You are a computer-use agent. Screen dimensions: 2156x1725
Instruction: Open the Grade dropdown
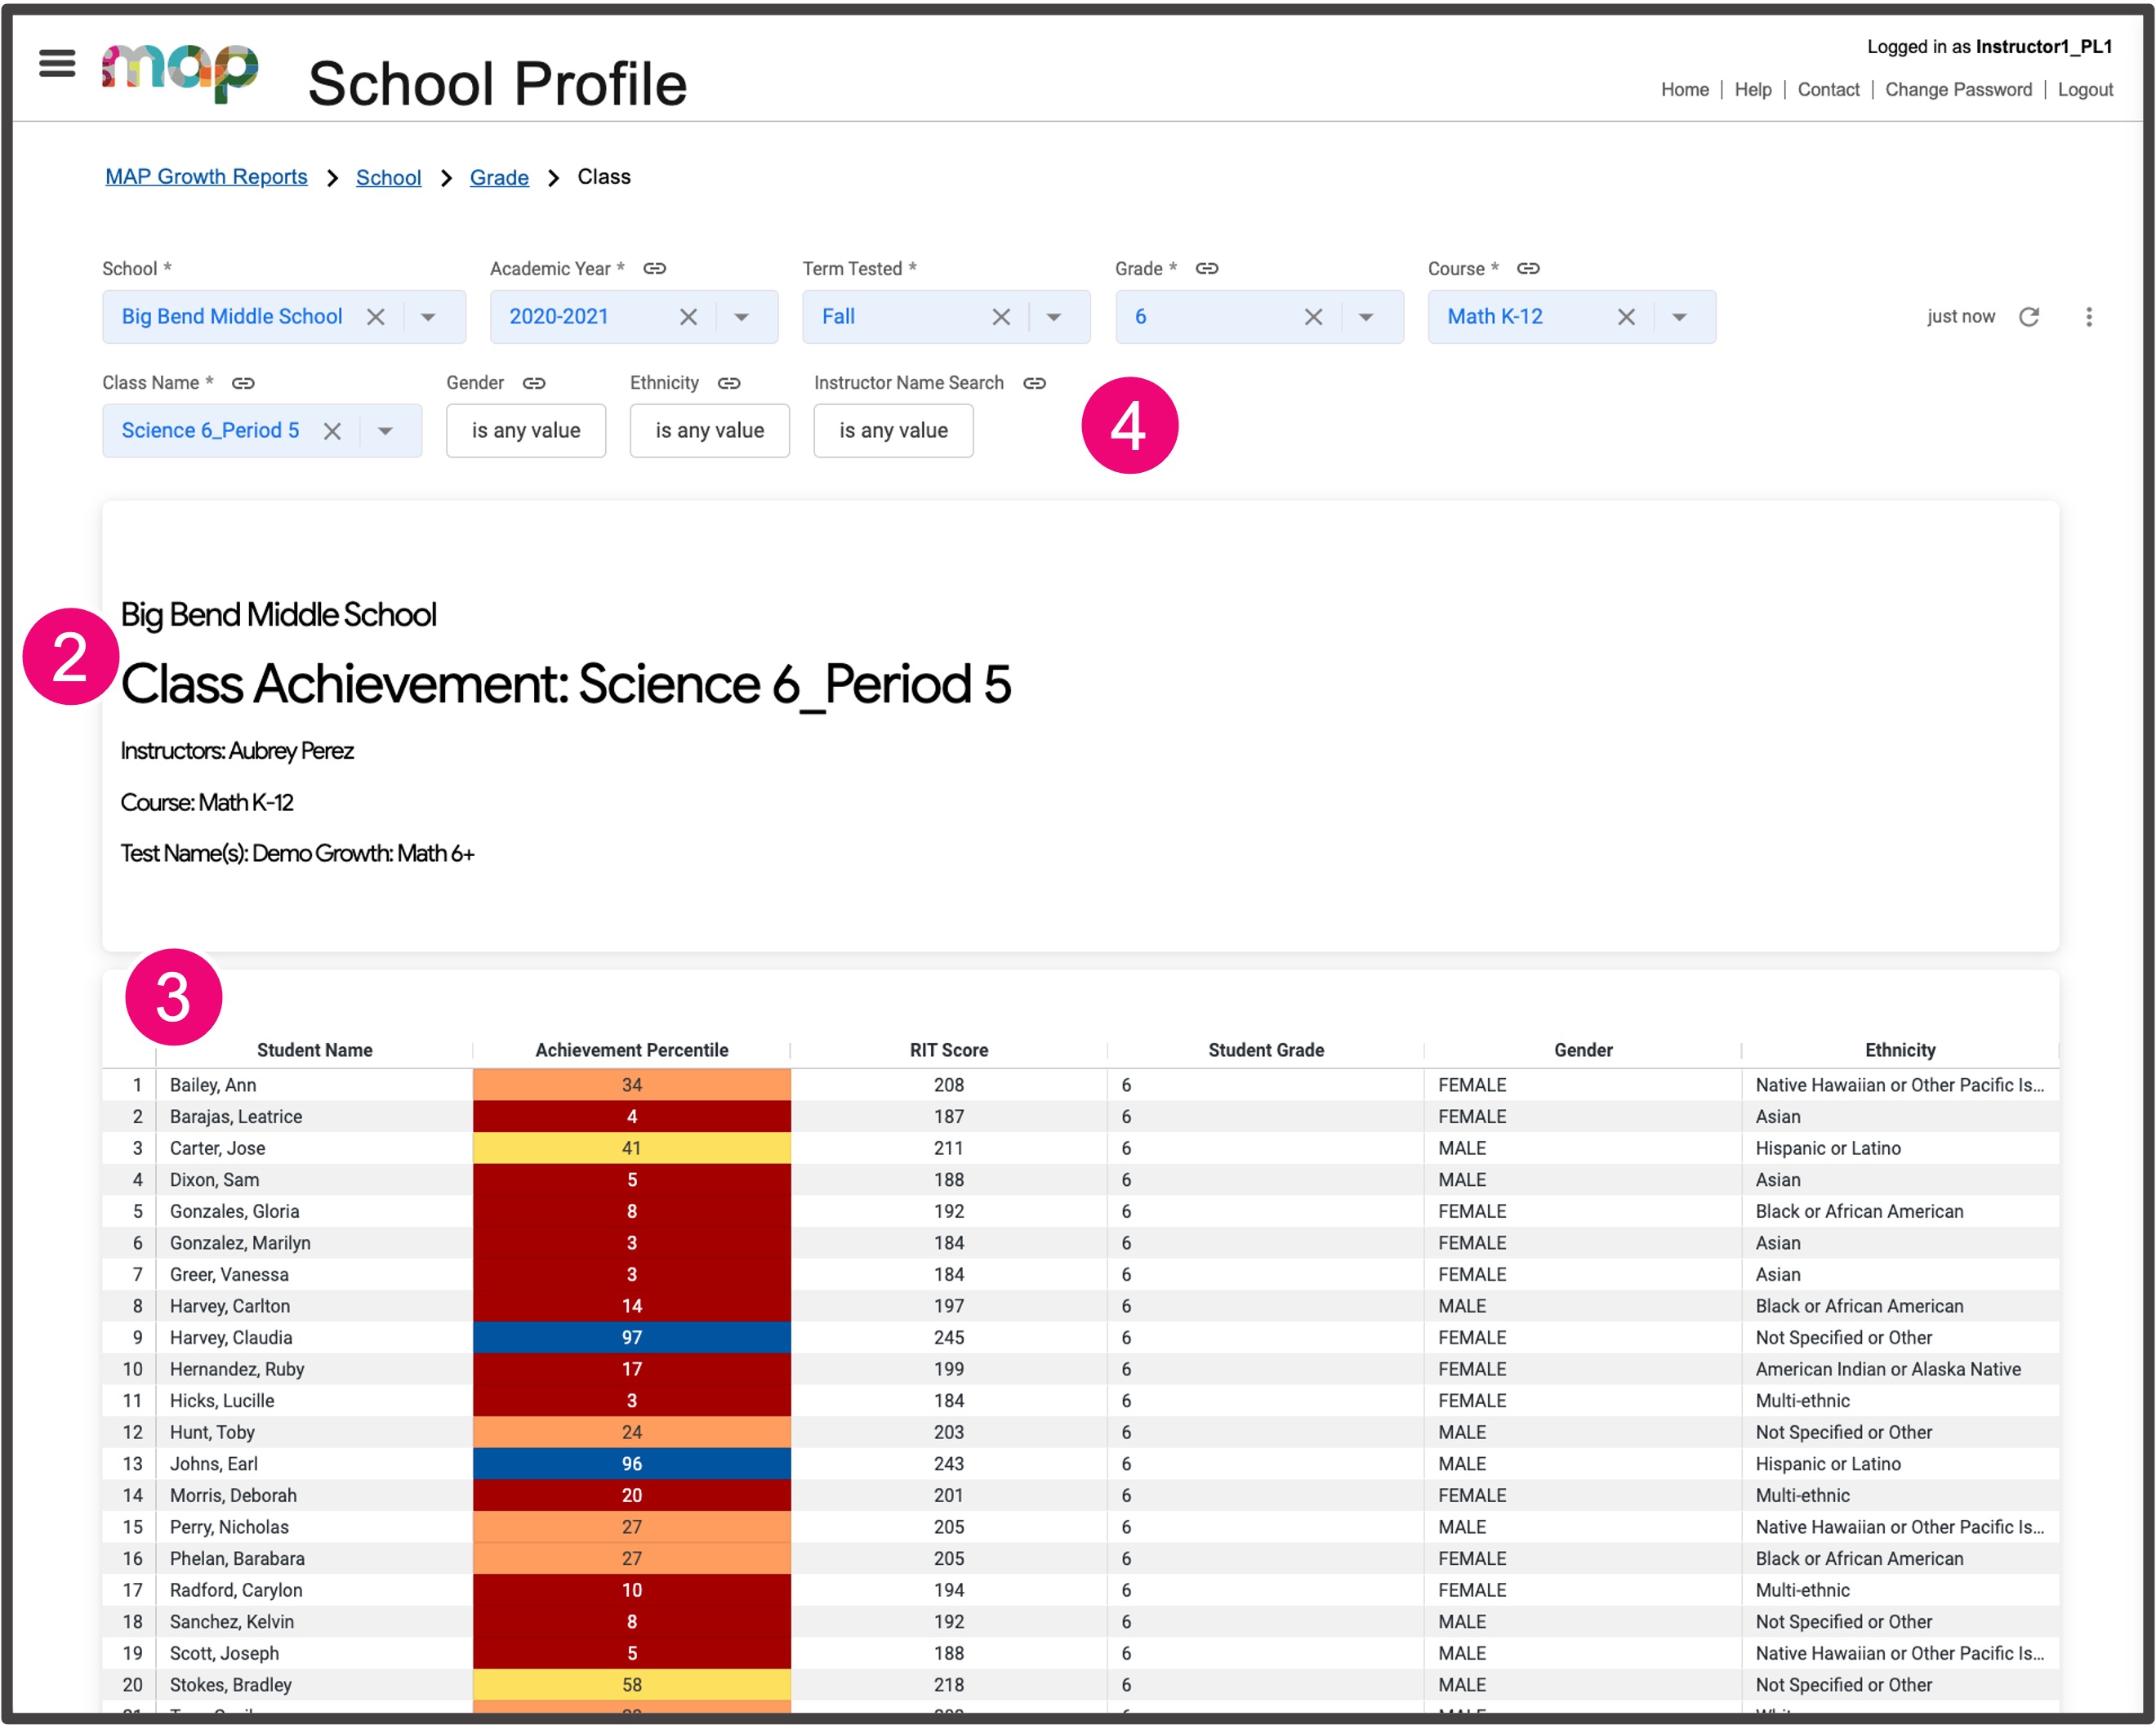(1366, 316)
